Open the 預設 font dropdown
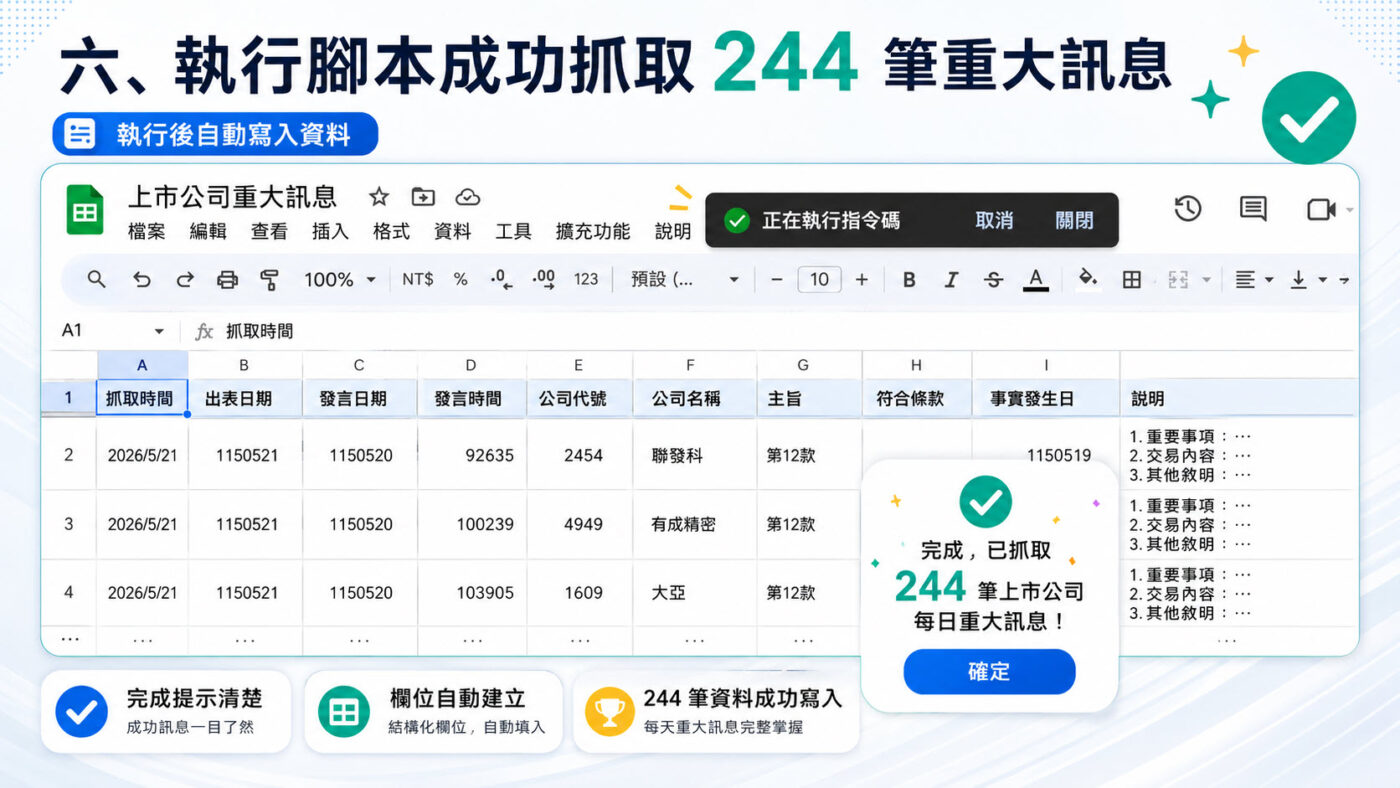Screen dimensions: 1400x788 pos(685,280)
